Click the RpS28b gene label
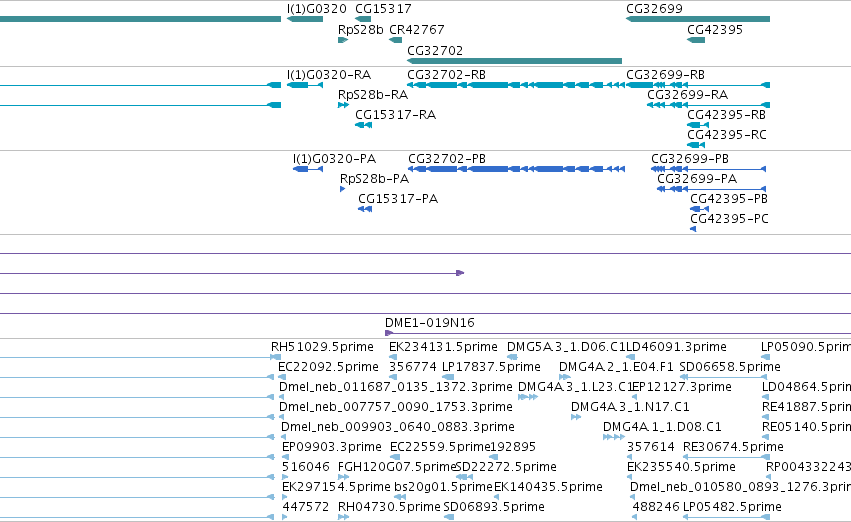Screen dimensions: 851x522 click(x=360, y=29)
